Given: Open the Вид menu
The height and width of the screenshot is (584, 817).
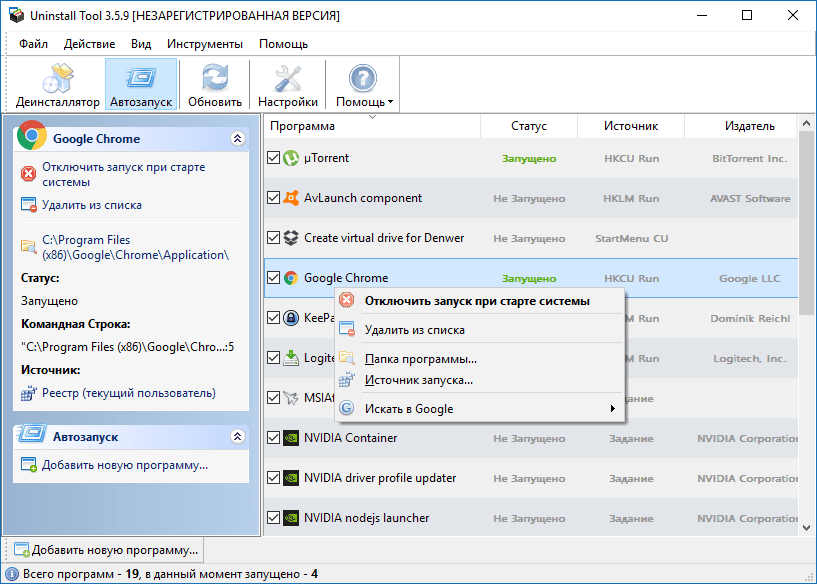Looking at the screenshot, I should 141,44.
